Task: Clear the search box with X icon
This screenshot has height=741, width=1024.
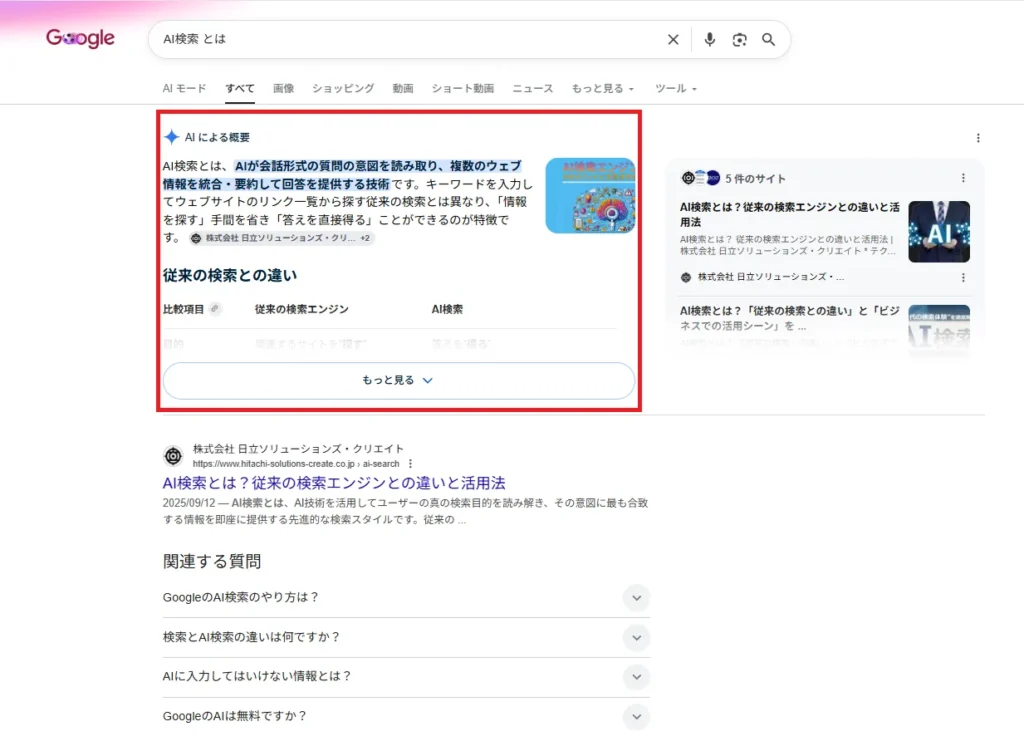Action: click(x=673, y=39)
